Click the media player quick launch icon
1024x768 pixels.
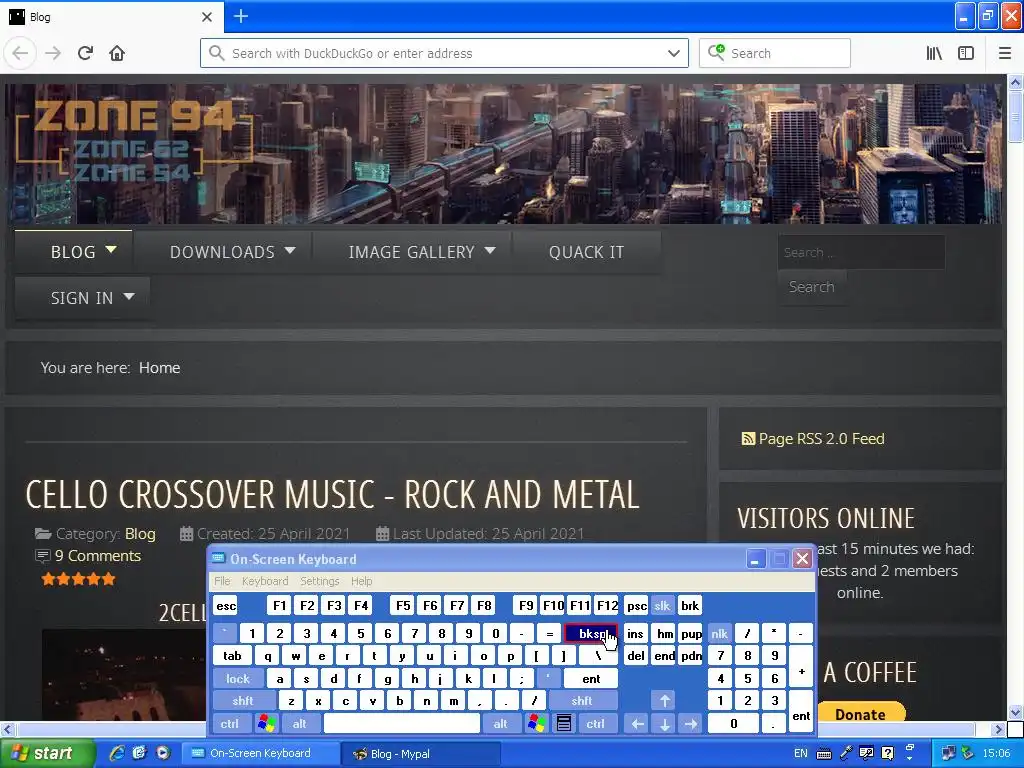(163, 753)
